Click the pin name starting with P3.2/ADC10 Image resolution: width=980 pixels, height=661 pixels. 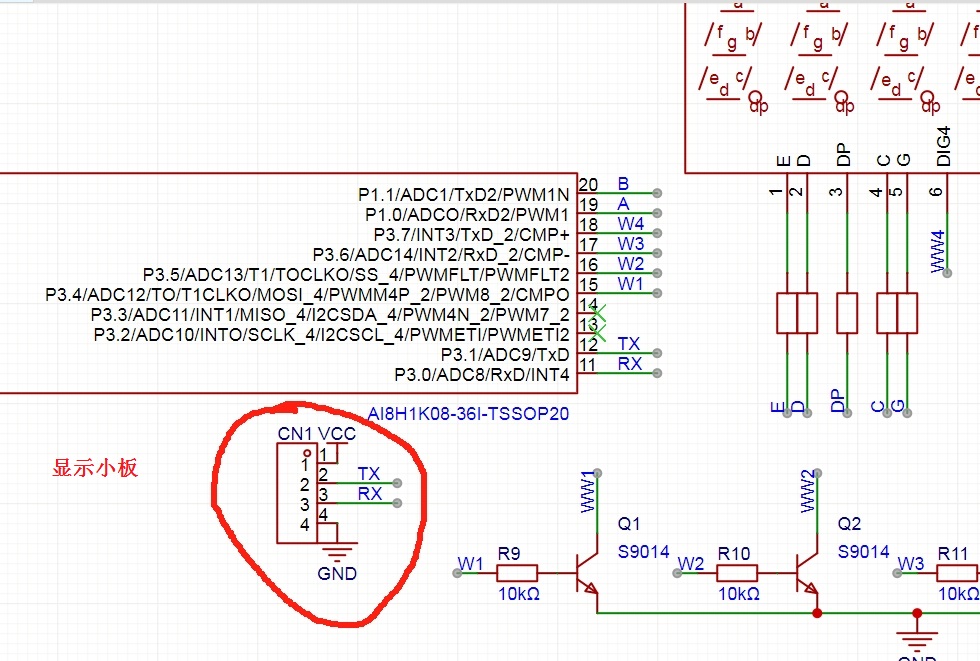[331, 335]
